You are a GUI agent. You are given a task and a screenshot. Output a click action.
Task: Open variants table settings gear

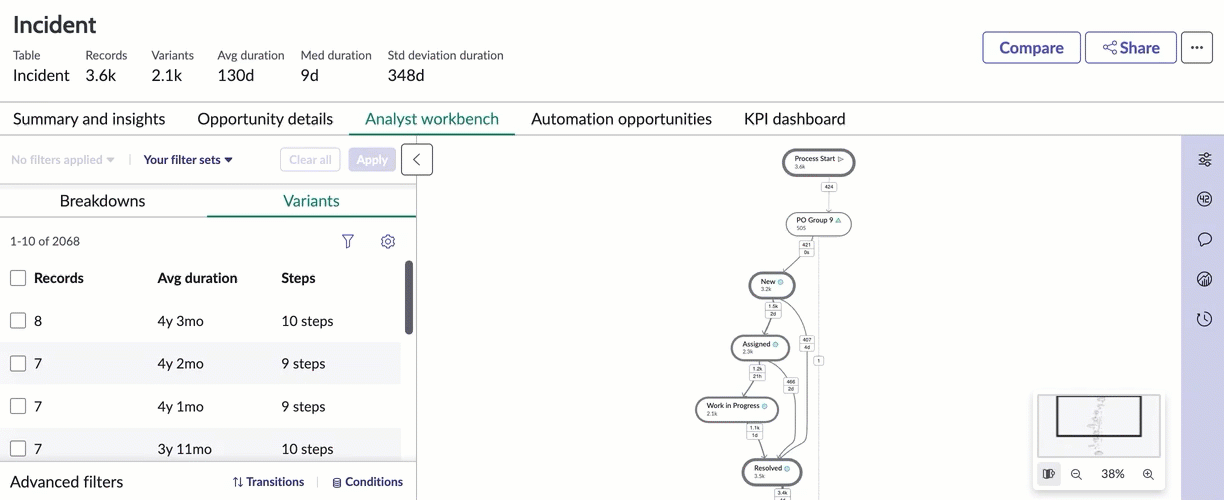tap(388, 241)
